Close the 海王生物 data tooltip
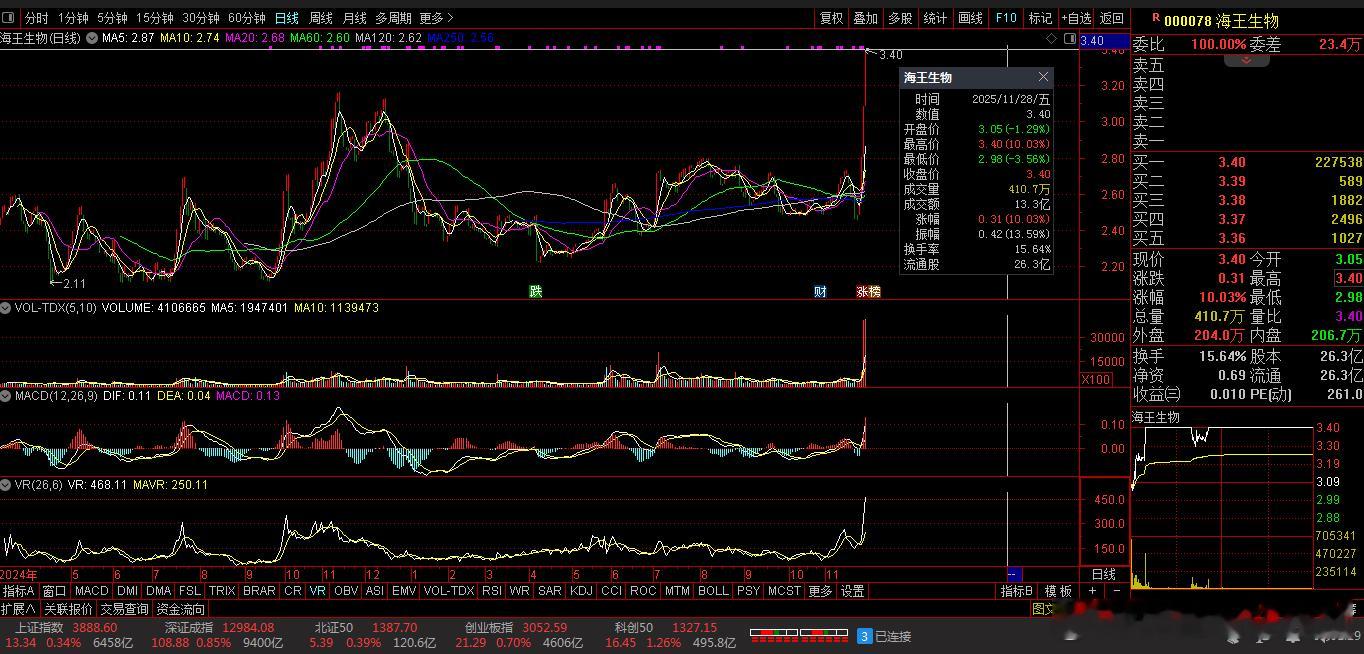 pyautogui.click(x=1043, y=77)
